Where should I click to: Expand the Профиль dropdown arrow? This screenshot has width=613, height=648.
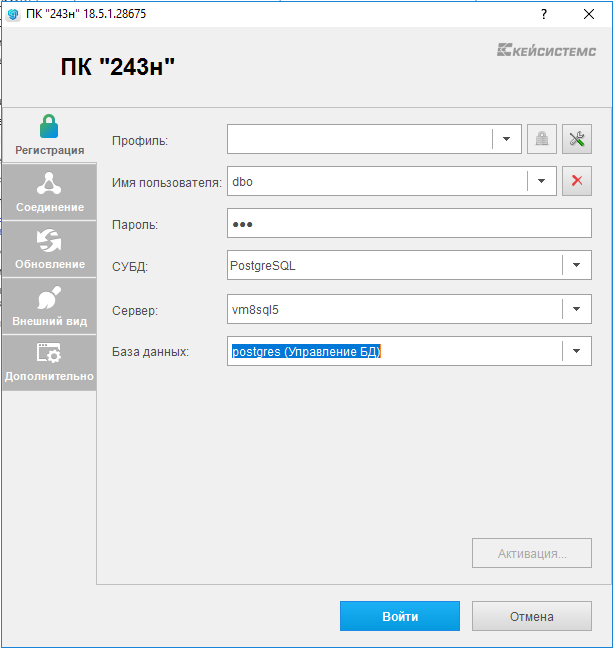(506, 139)
